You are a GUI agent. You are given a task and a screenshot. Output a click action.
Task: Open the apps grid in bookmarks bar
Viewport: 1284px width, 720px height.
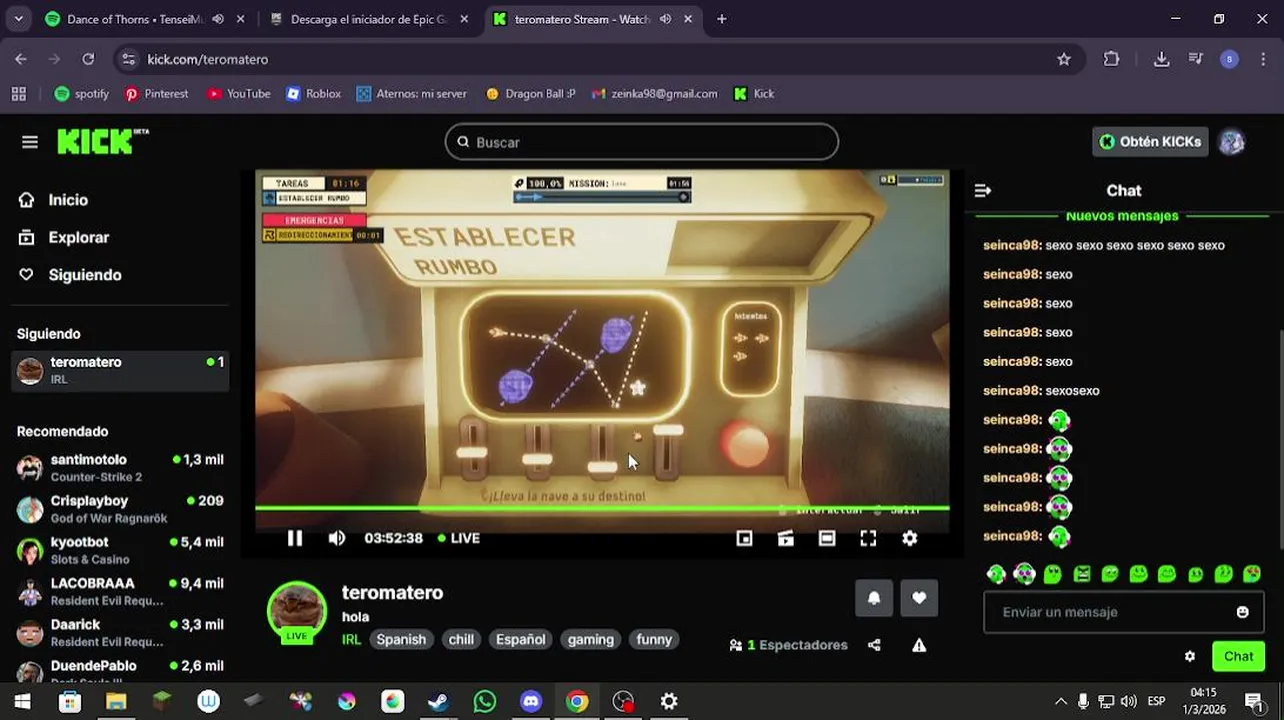coord(18,94)
